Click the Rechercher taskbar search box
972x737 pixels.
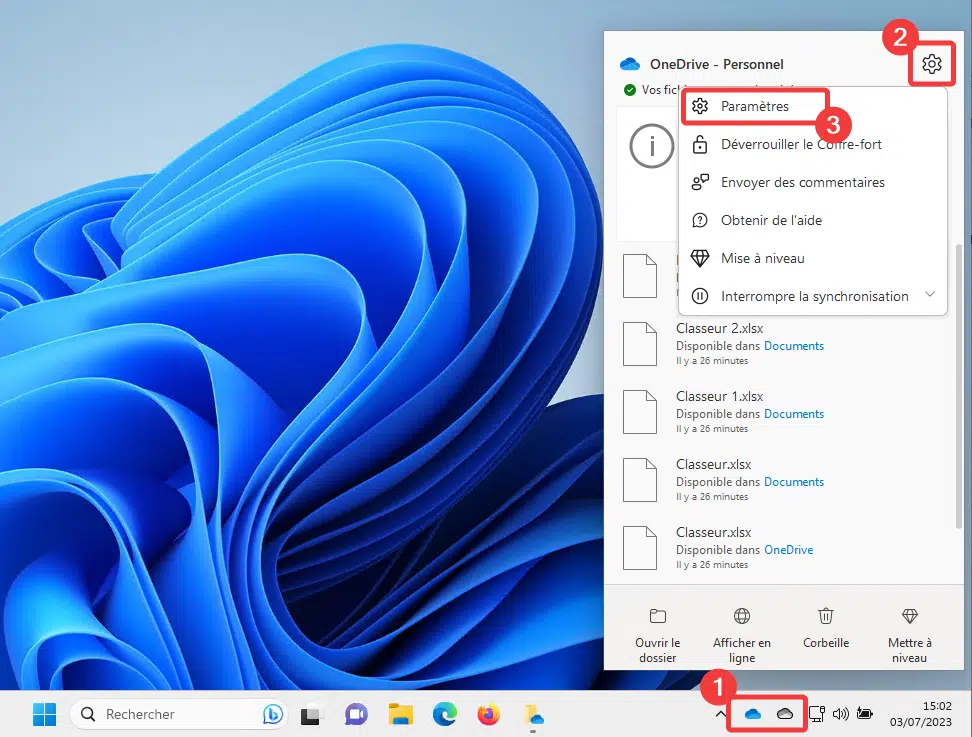pyautogui.click(x=178, y=714)
